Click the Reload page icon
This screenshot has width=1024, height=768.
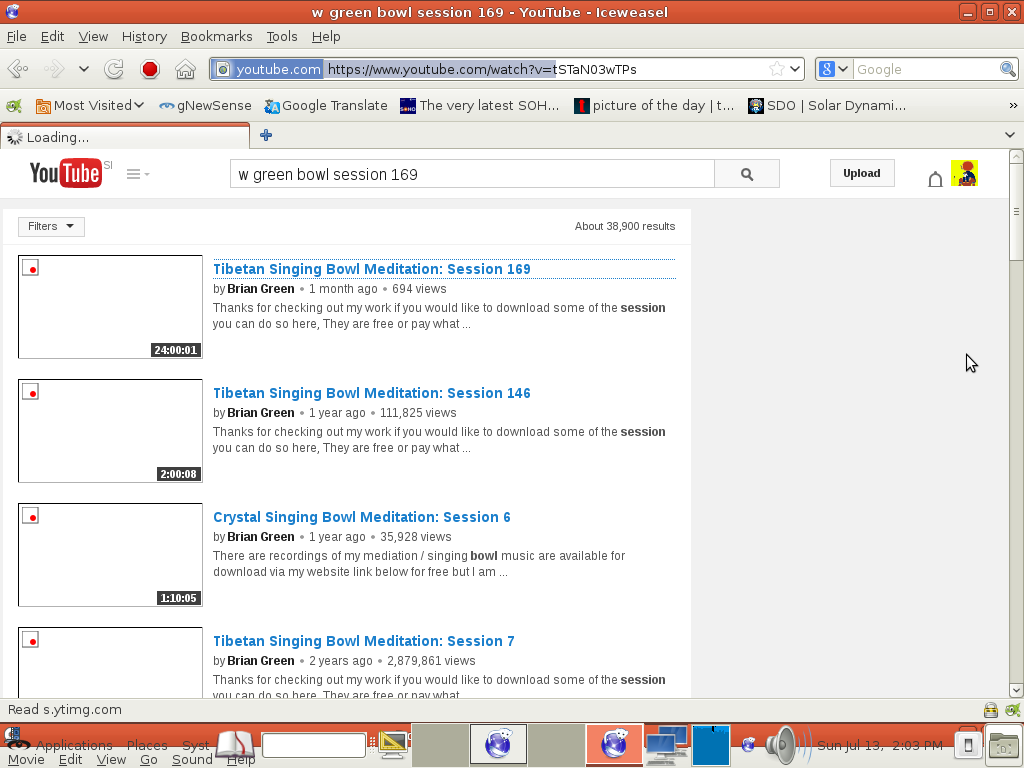114,69
